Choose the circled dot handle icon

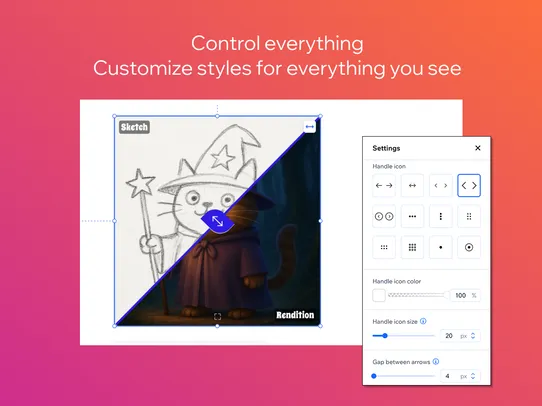(469, 247)
